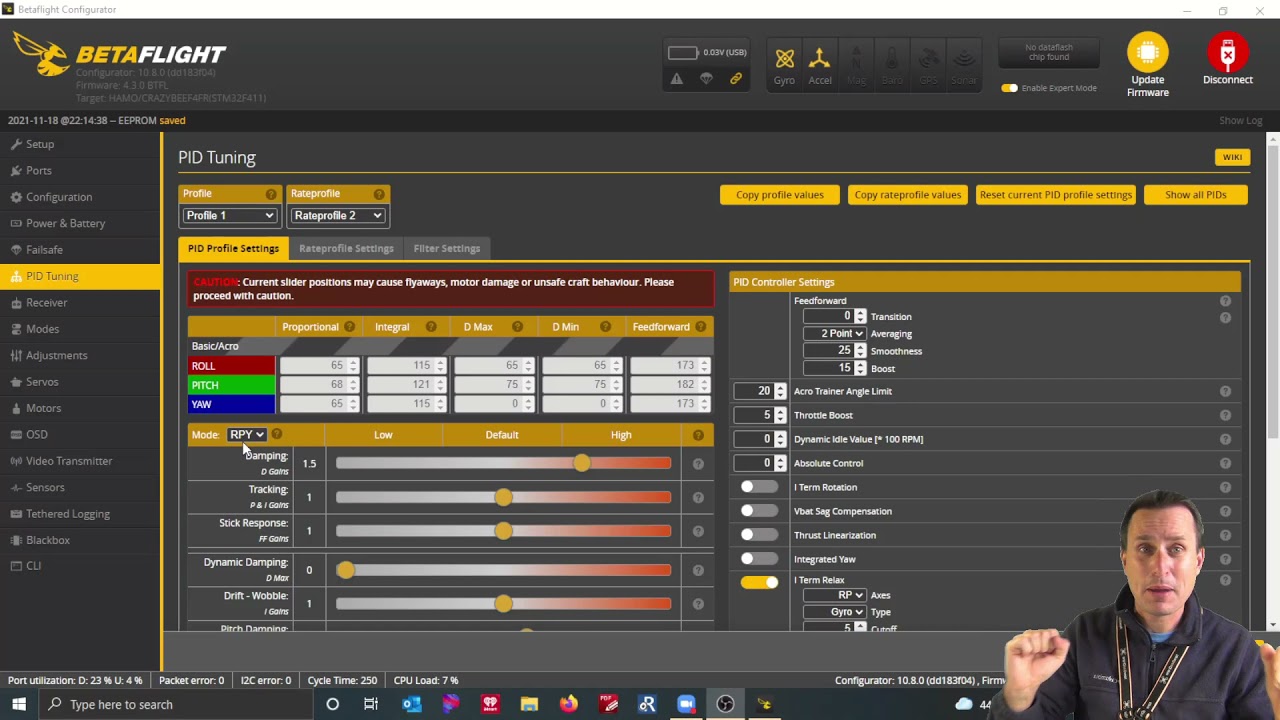Open the CLI sidebar tab

pyautogui.click(x=80, y=566)
